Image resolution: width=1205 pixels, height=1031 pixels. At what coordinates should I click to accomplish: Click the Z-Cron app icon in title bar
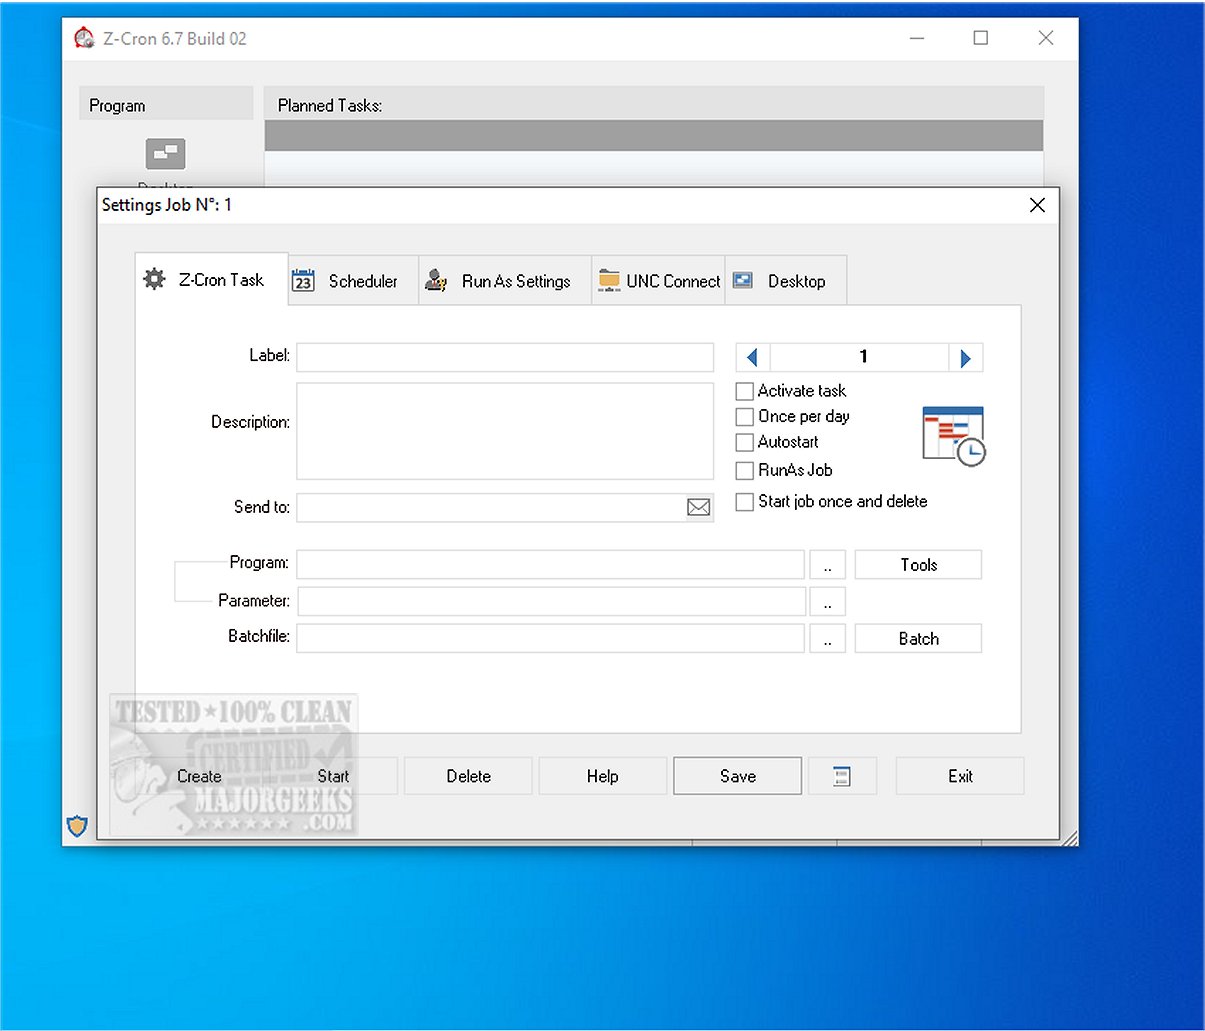[84, 39]
